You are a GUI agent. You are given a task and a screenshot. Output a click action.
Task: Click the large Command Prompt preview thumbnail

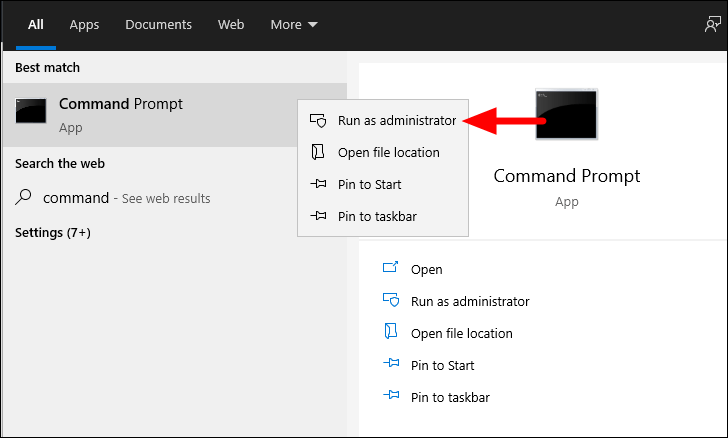[x=566, y=114]
